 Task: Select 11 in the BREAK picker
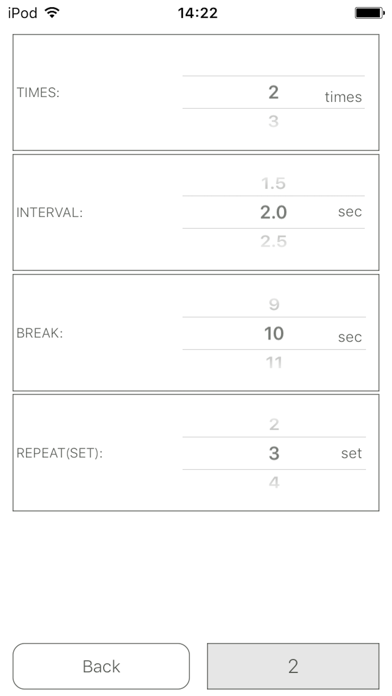(274, 363)
